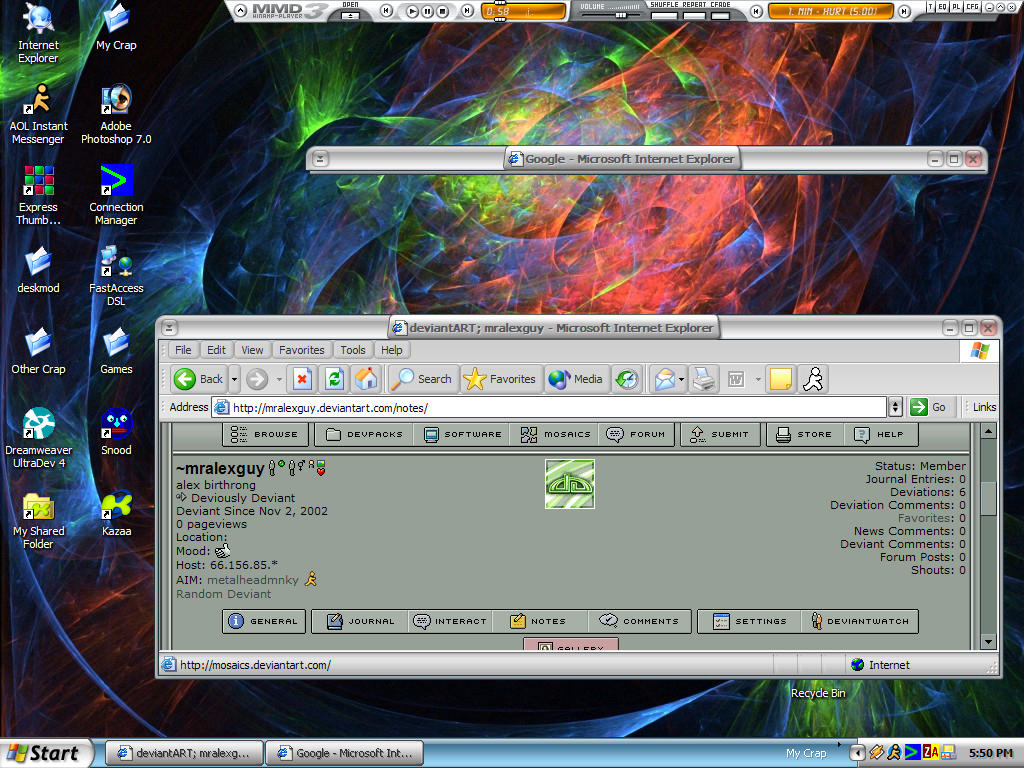Click the Home button in IE toolbar
Image resolution: width=1024 pixels, height=768 pixels.
pyautogui.click(x=366, y=379)
